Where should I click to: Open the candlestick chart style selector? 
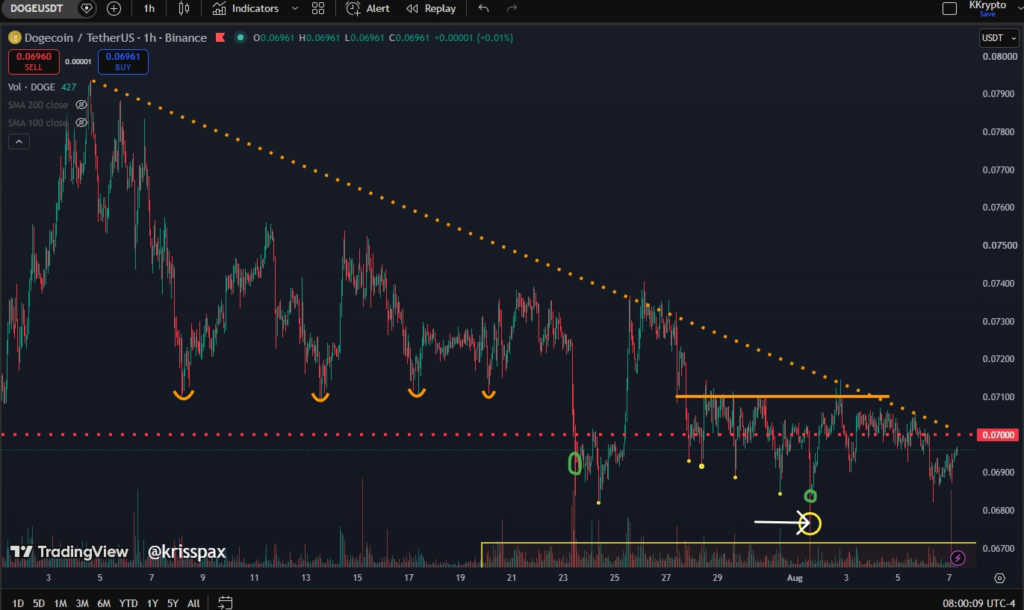[x=184, y=8]
